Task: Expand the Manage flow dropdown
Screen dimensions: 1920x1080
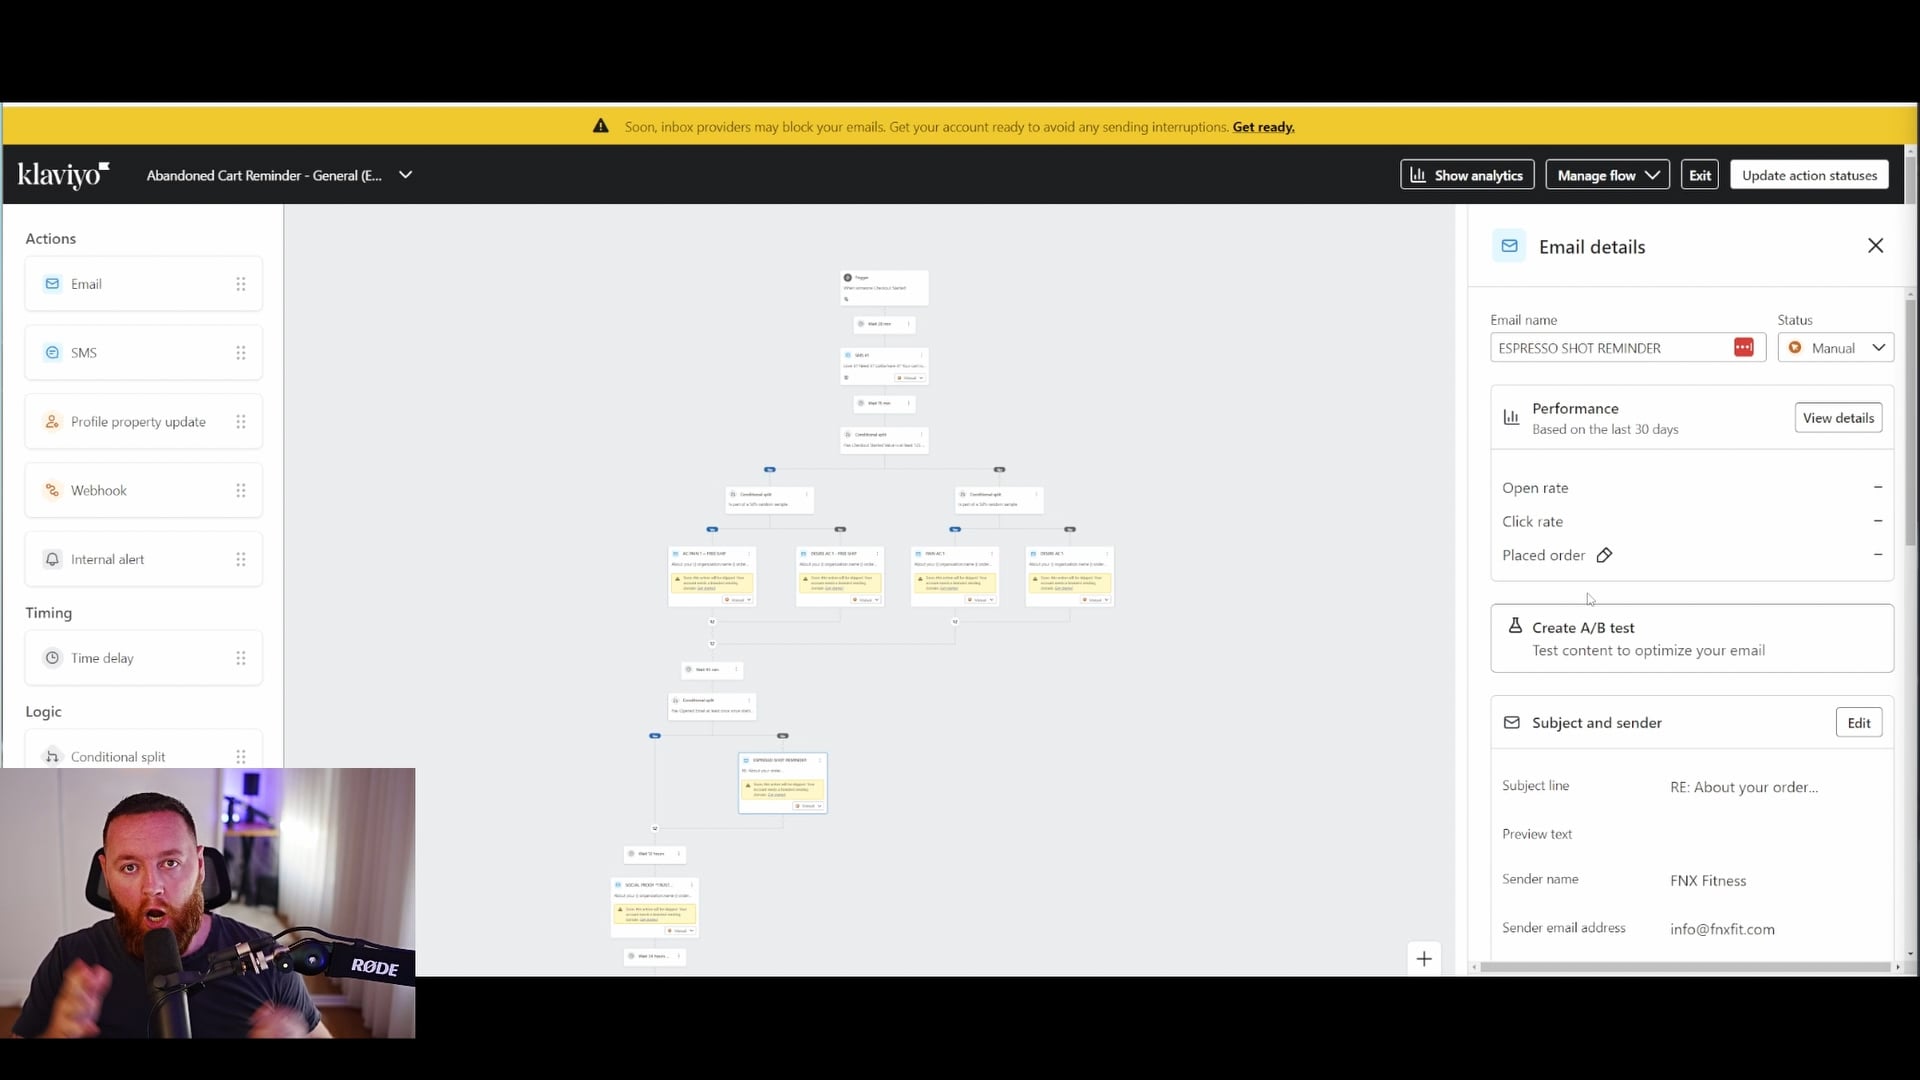Action: pos(1607,174)
